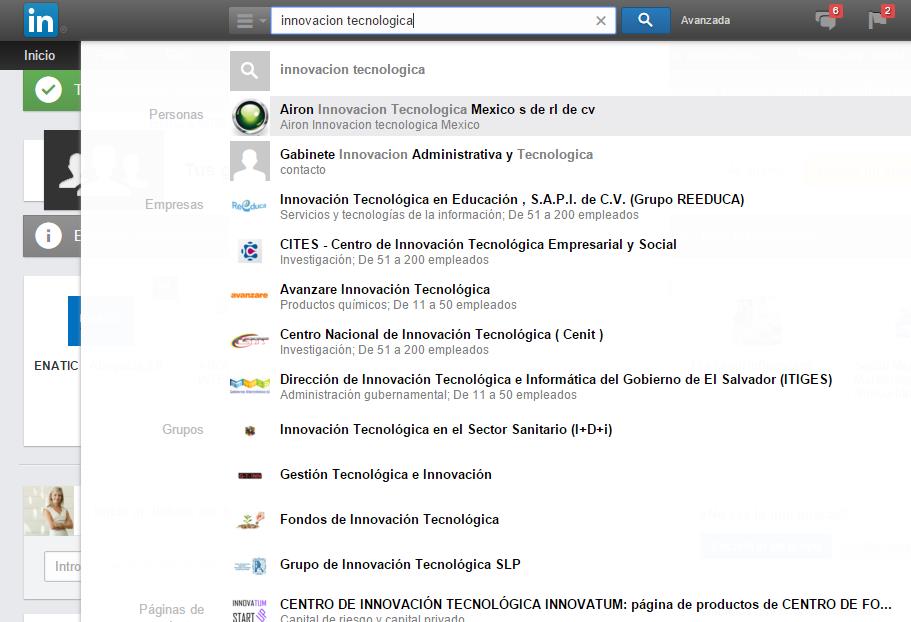Clear the search field text
Screen dimensions: 911x622
[x=601, y=20]
